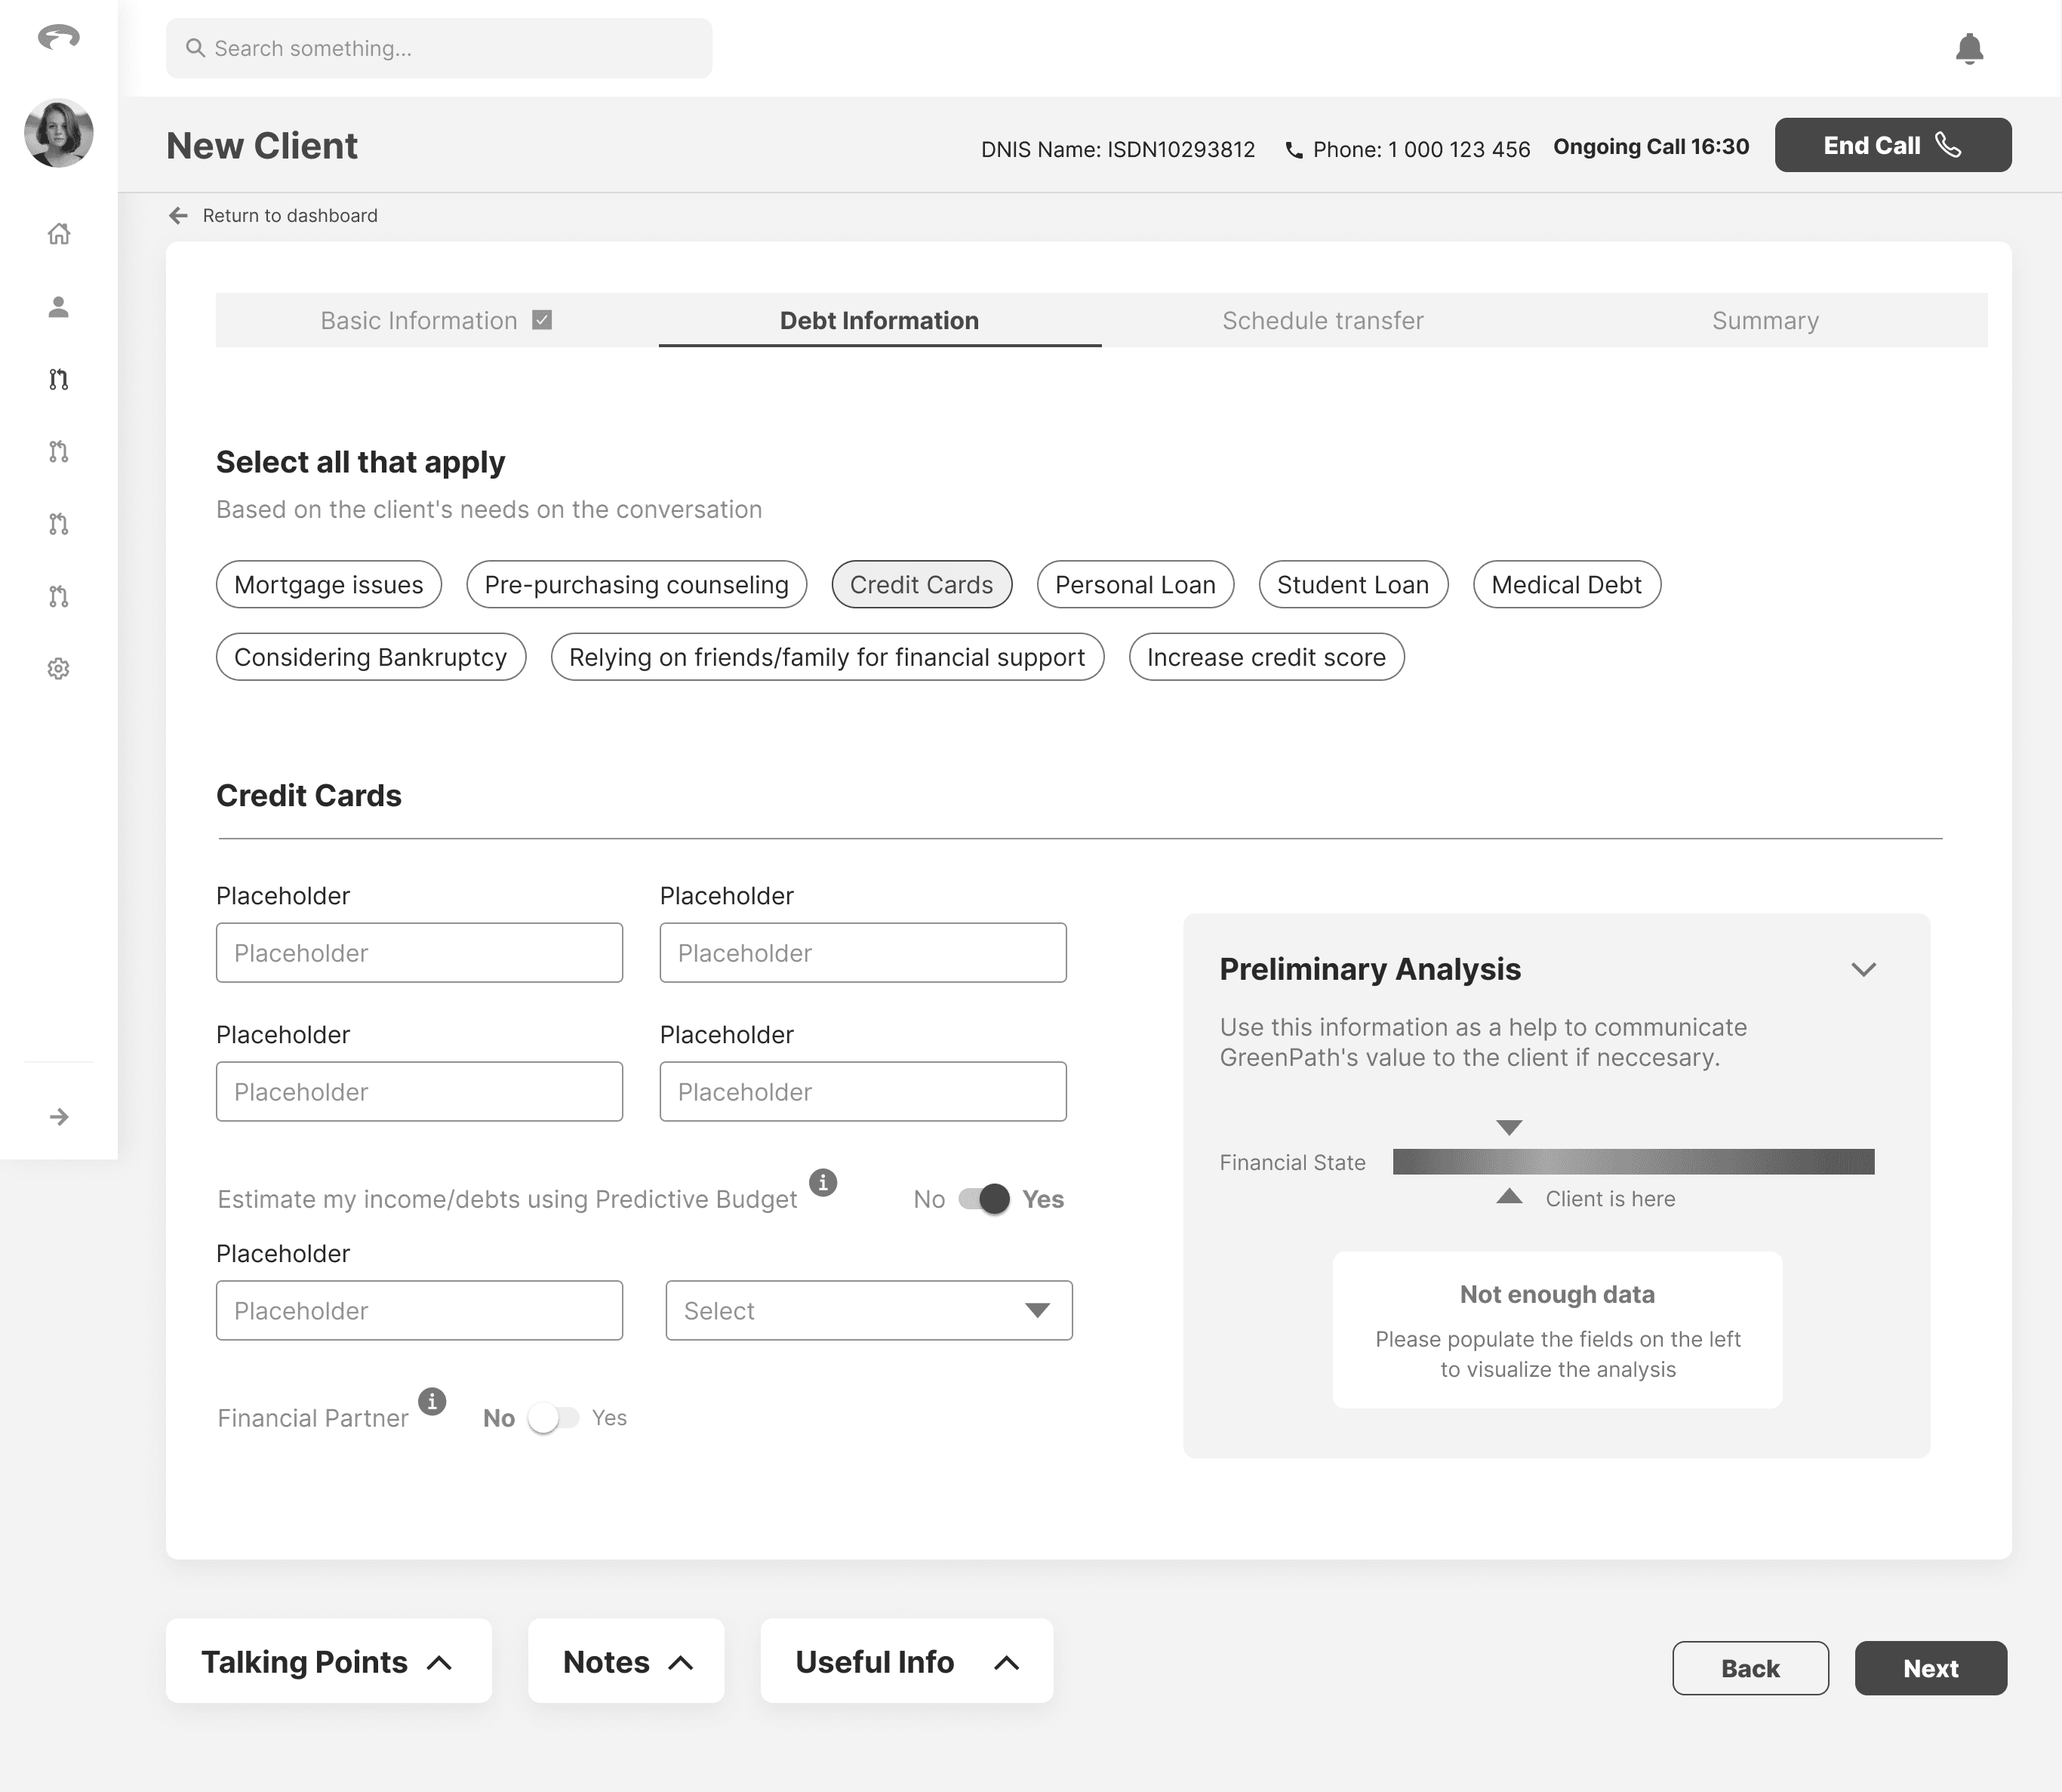Expand the Talking Points panel
The width and height of the screenshot is (2062, 1792).
[328, 1661]
